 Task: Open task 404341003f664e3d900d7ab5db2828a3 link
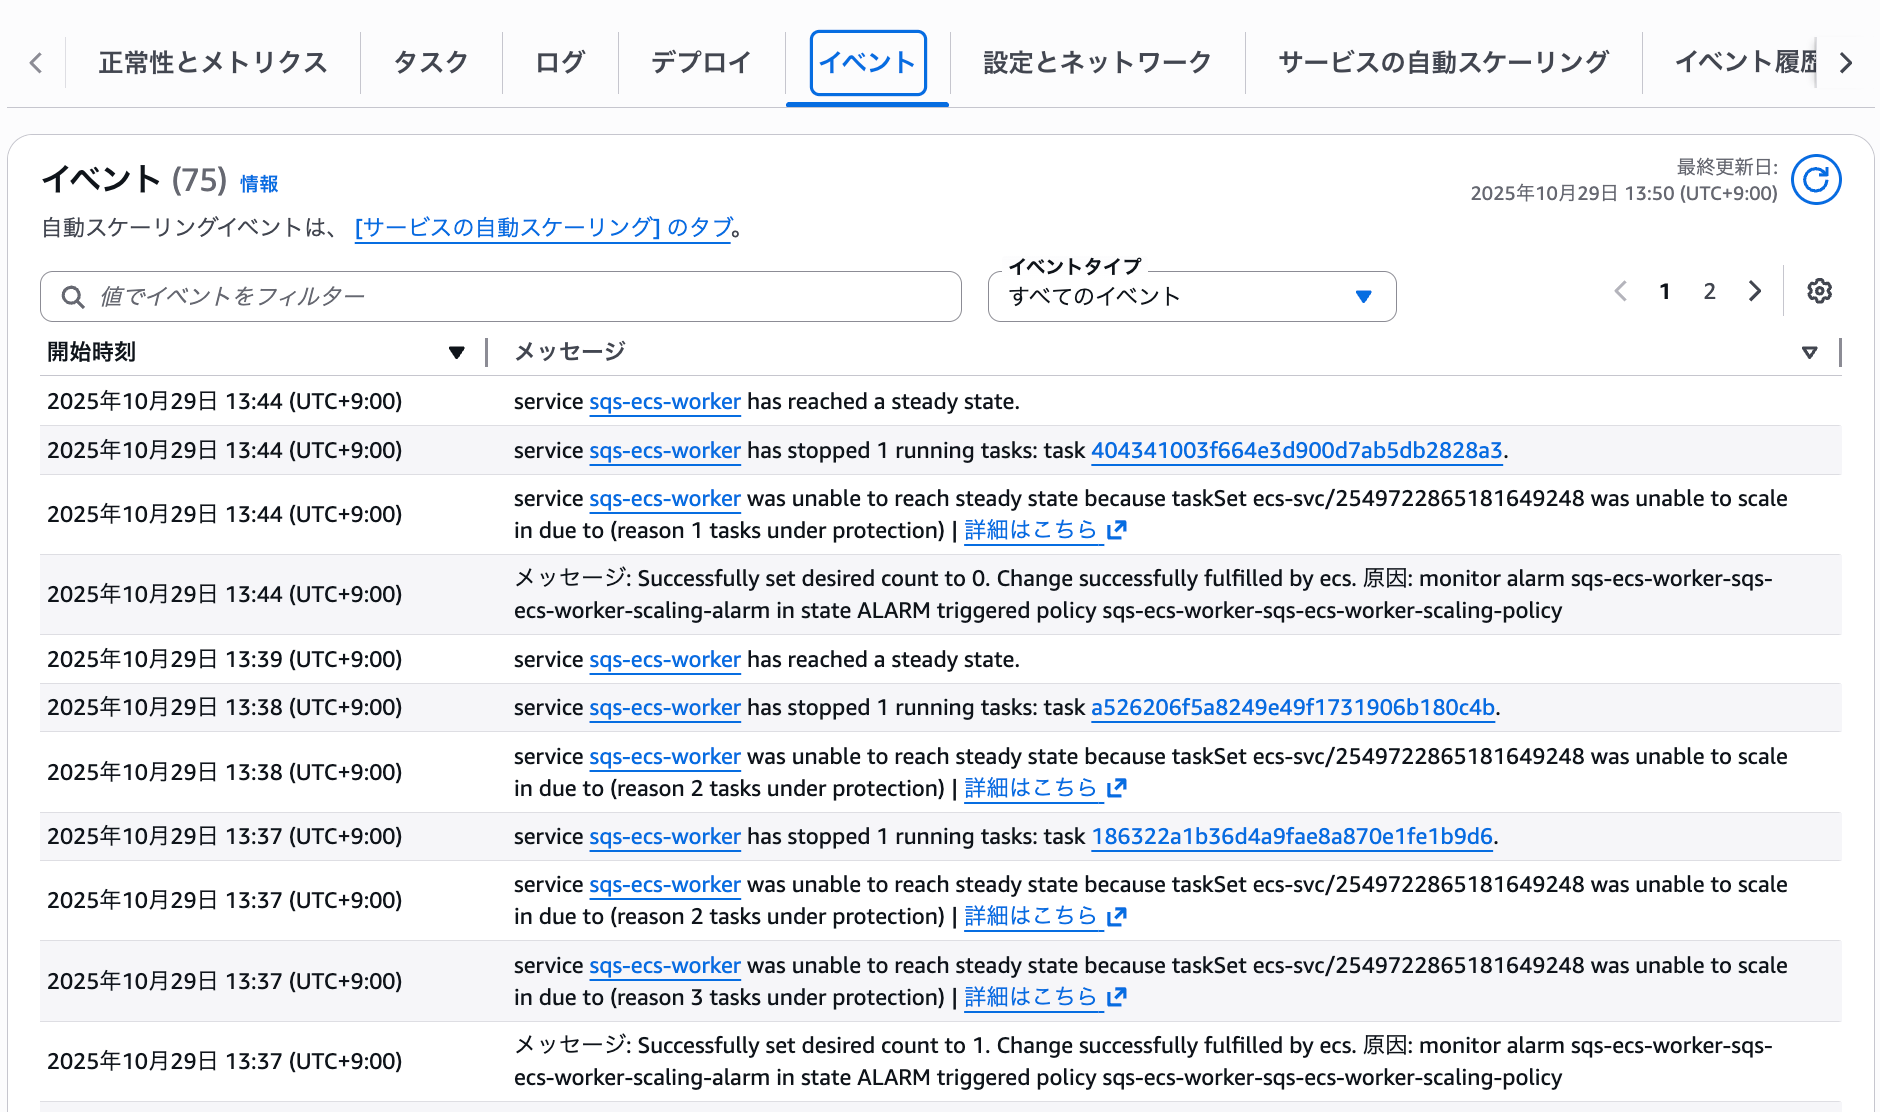1296,451
